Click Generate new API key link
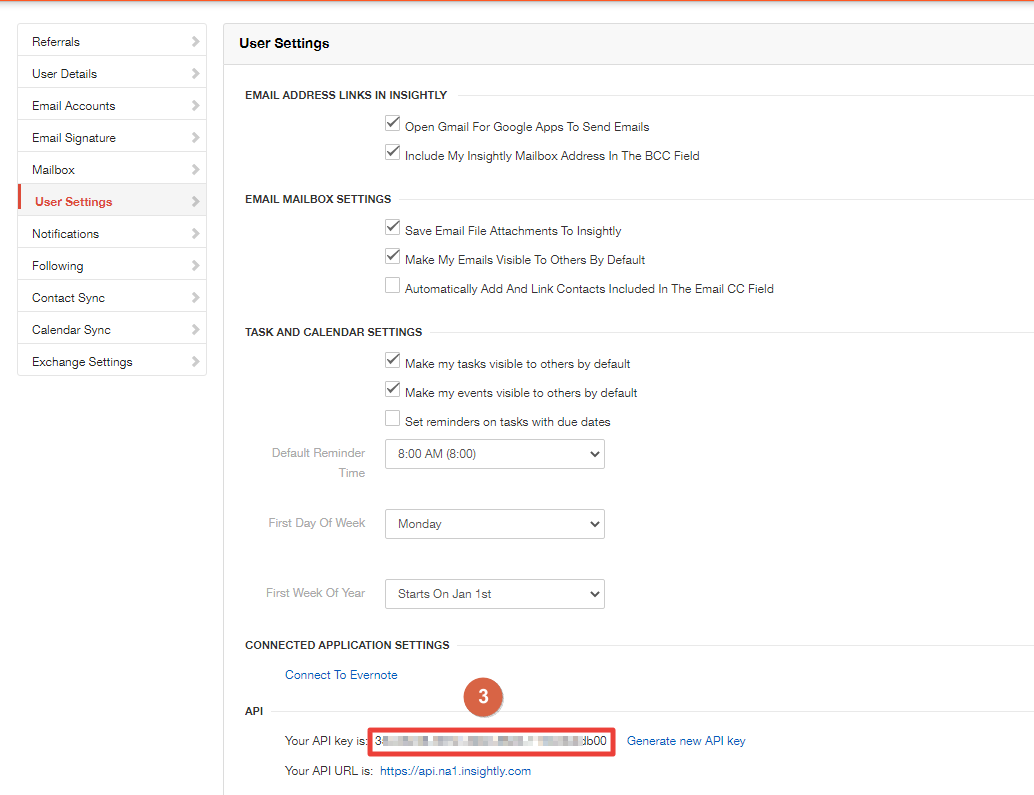This screenshot has height=795, width=1034. (686, 741)
